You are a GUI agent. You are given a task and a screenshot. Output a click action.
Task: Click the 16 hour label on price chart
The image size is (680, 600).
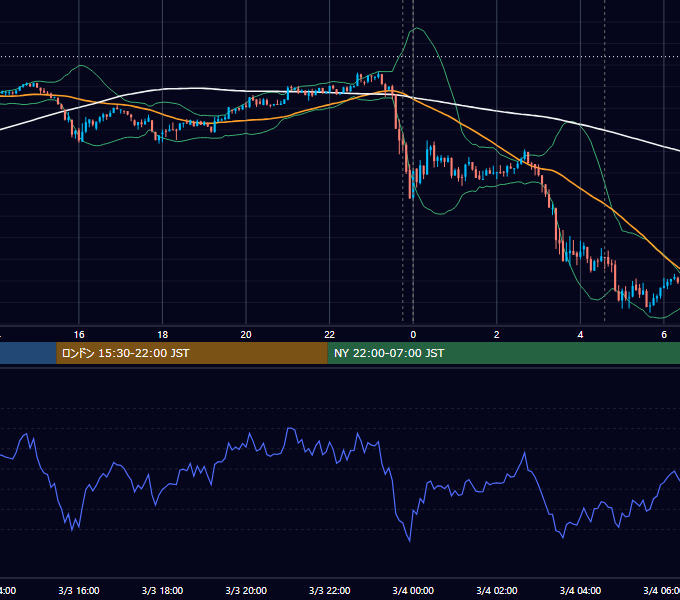79,335
